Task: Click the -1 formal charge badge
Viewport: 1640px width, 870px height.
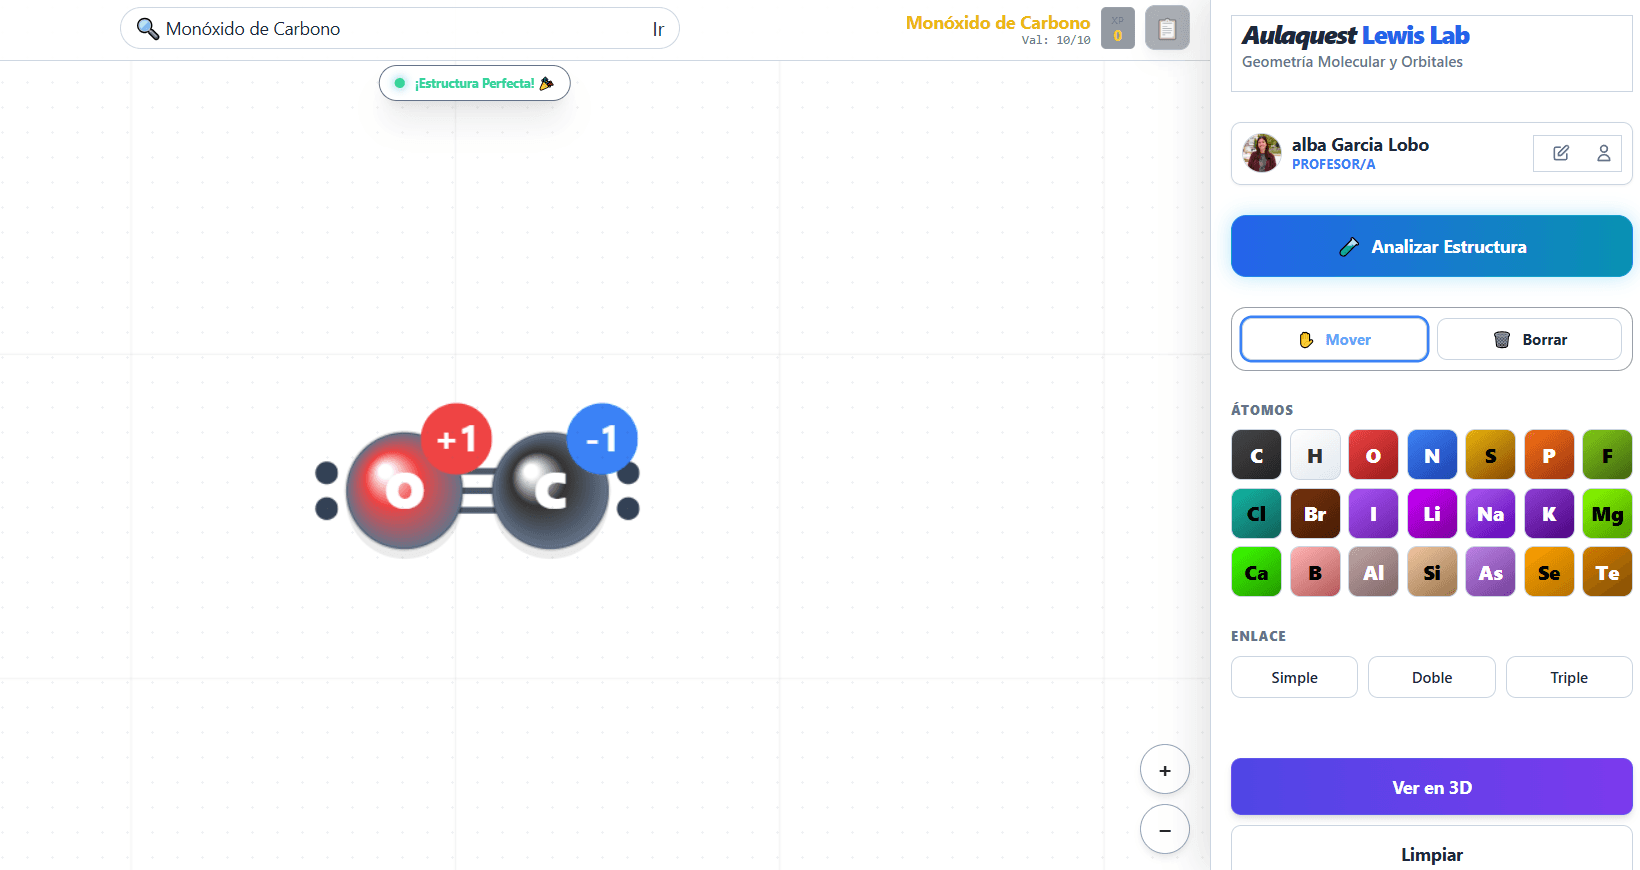Action: pos(602,439)
